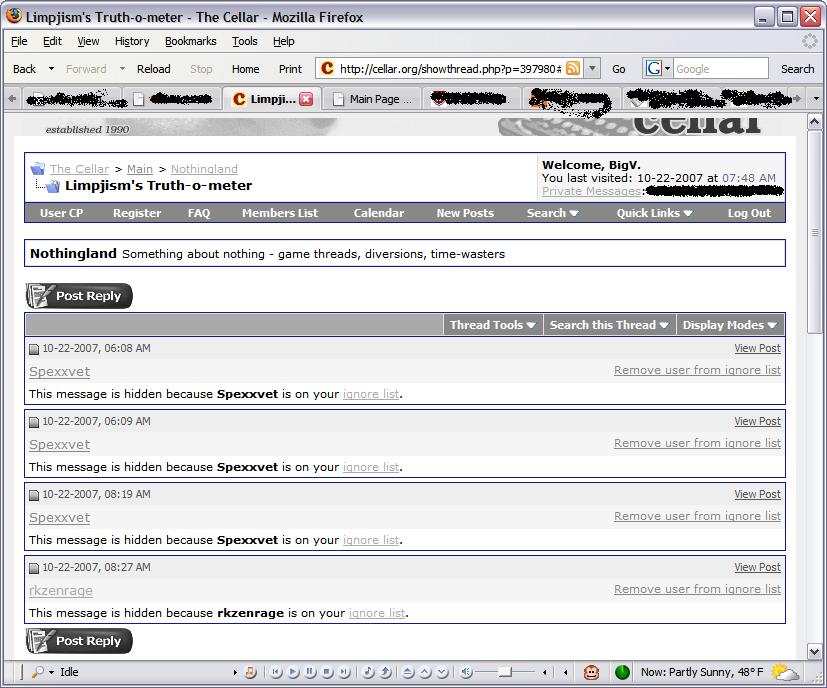Image resolution: width=827 pixels, height=688 pixels.
Task: Go to the Home page
Action: 245,69
